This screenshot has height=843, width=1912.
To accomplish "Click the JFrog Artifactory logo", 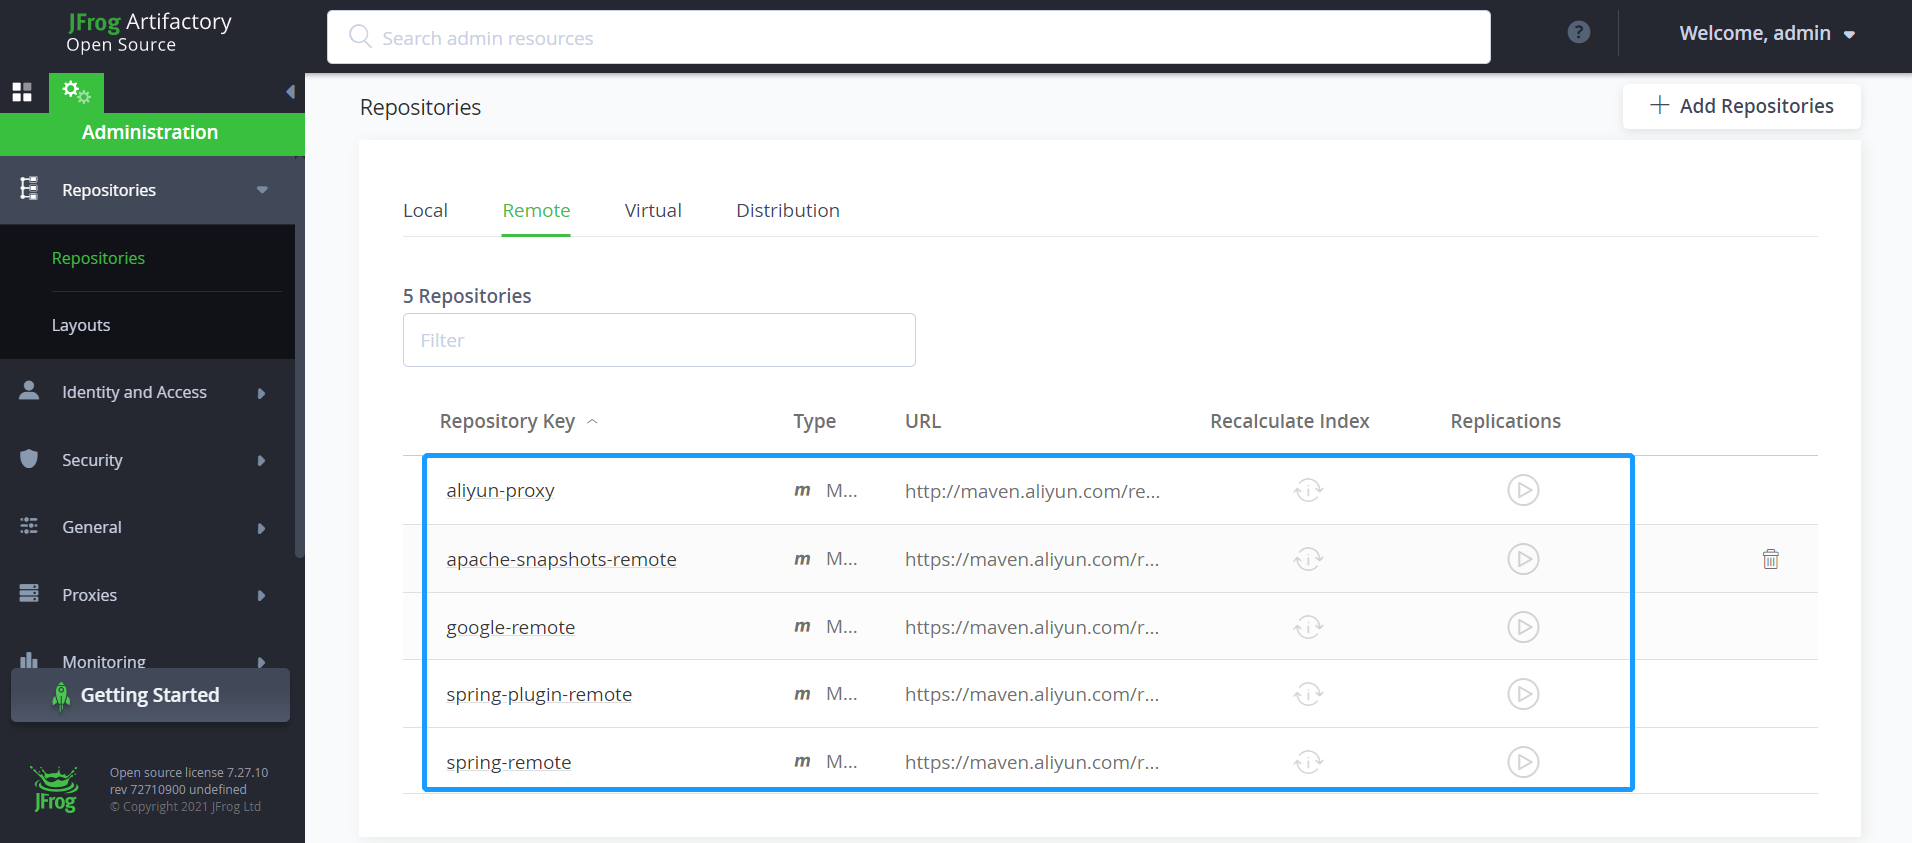I will [149, 32].
